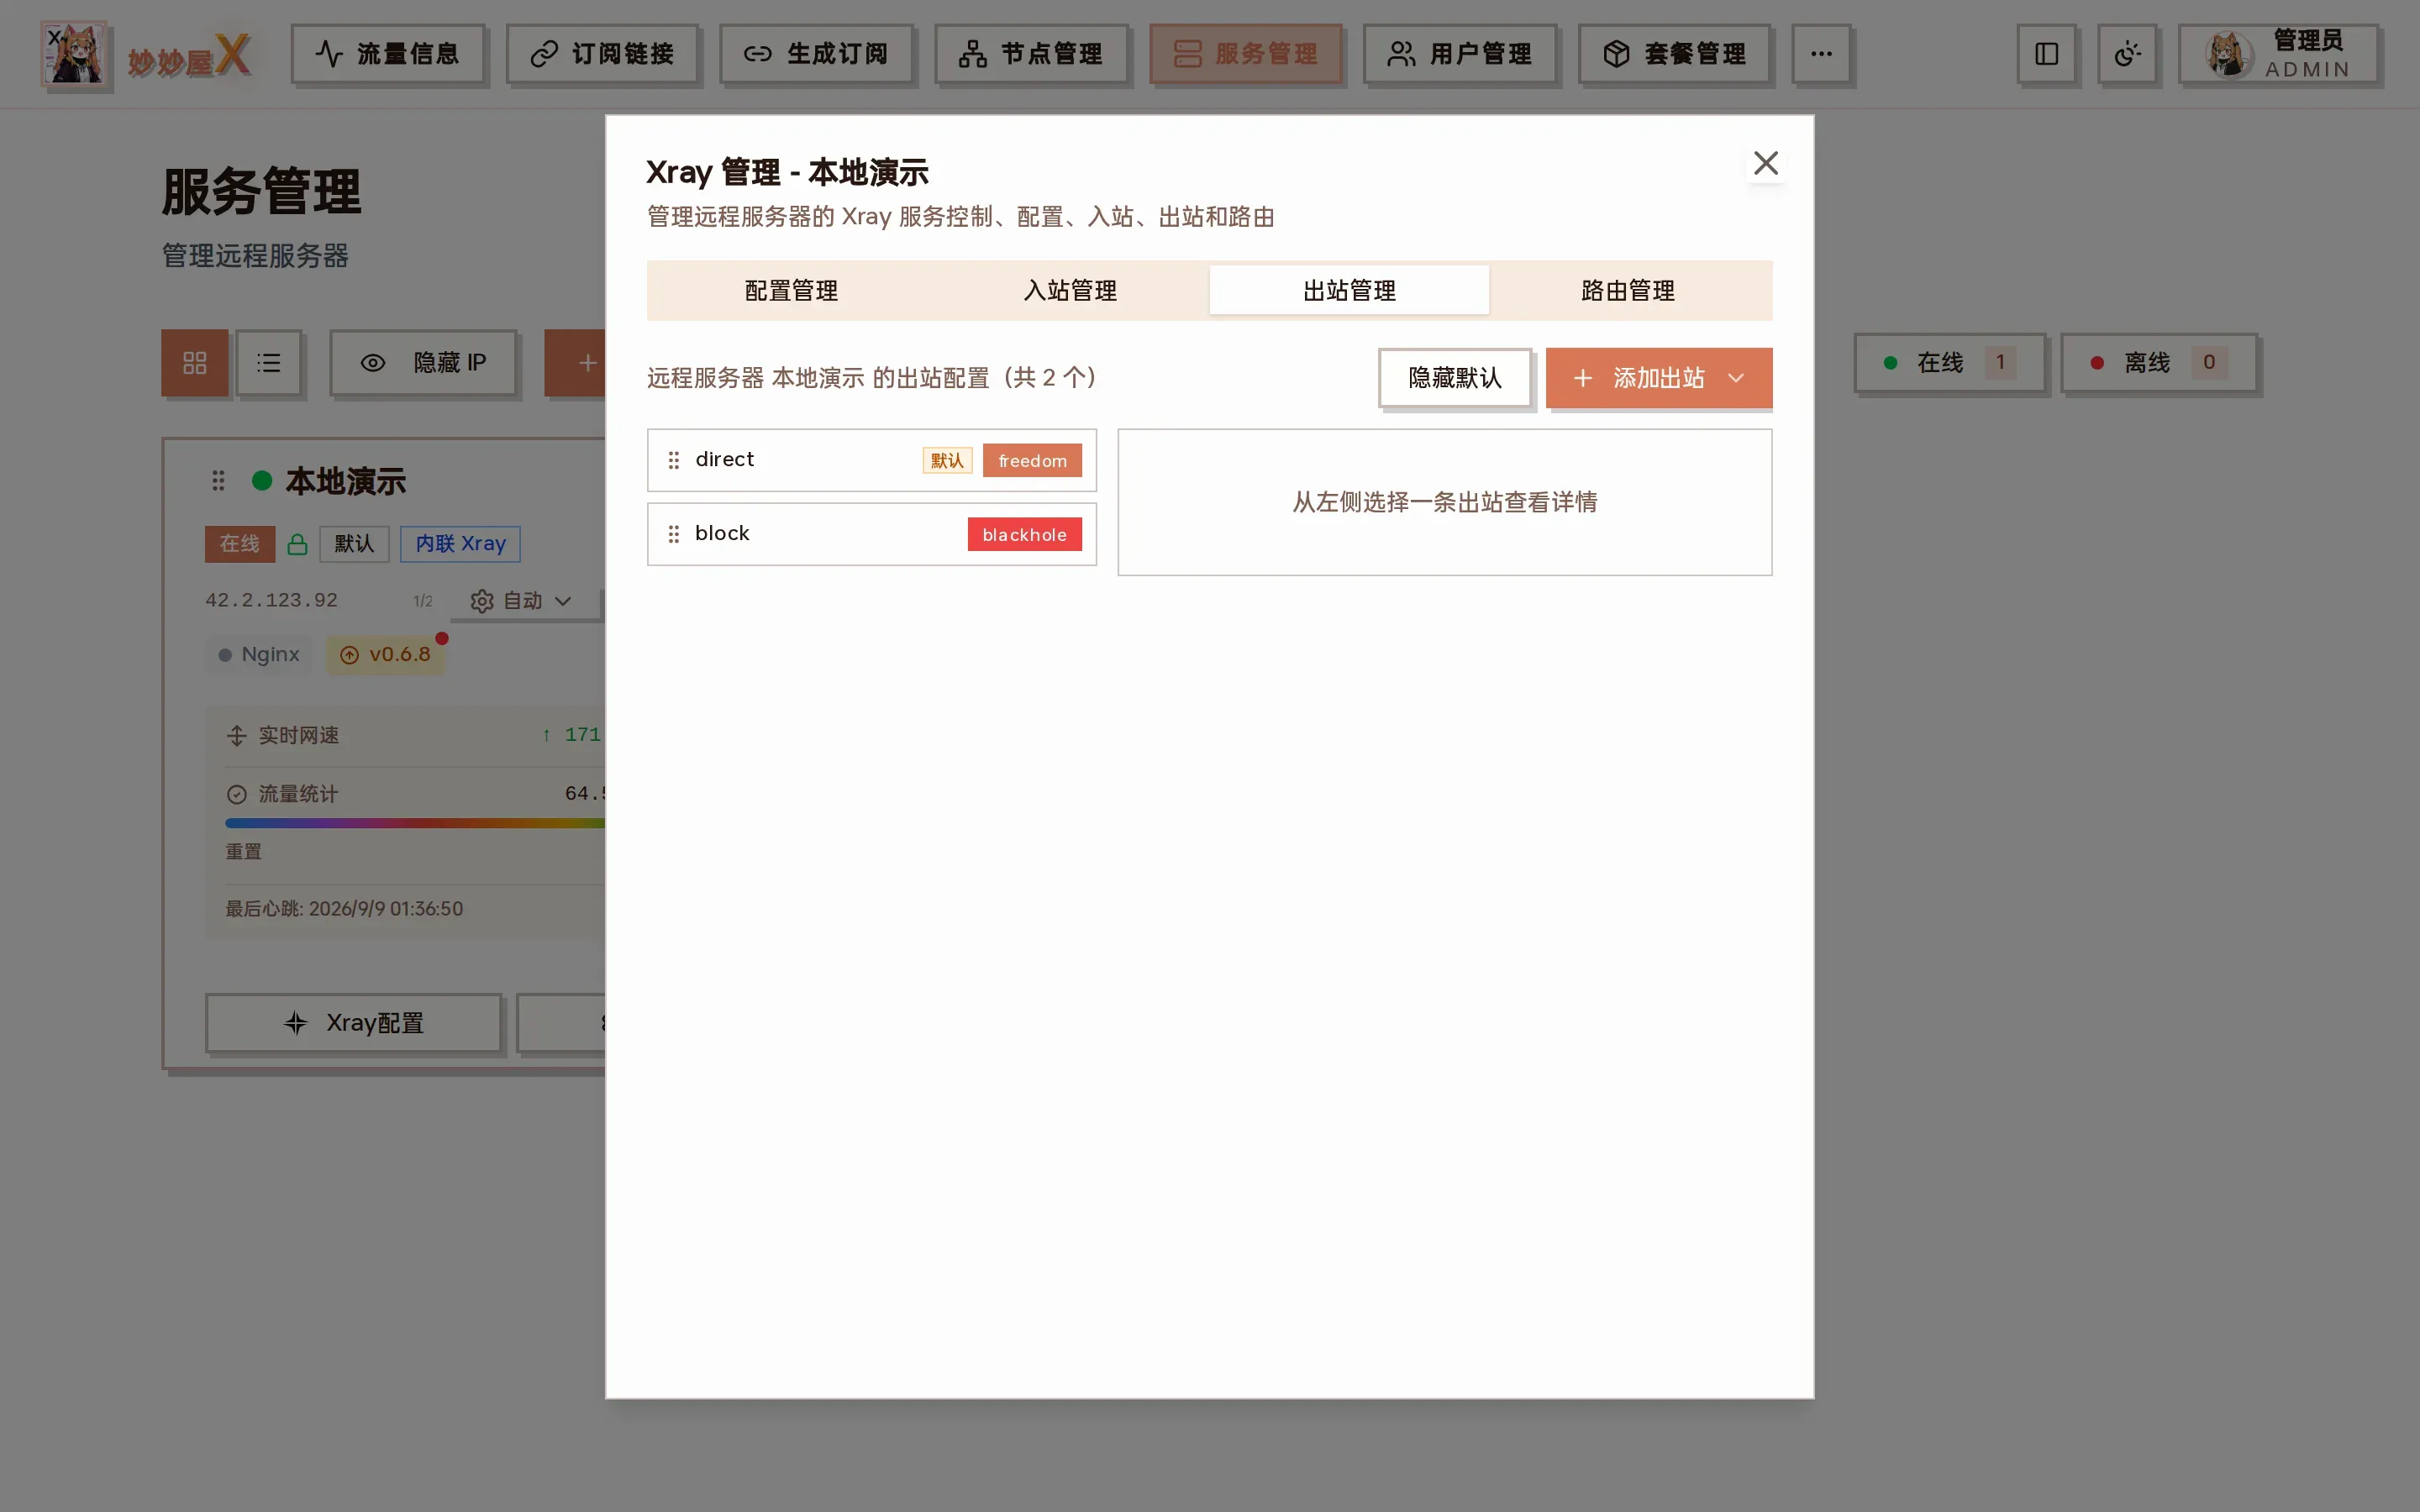Switch to the 入站管理 tab
This screenshot has height=1512, width=2420.
1070,290
